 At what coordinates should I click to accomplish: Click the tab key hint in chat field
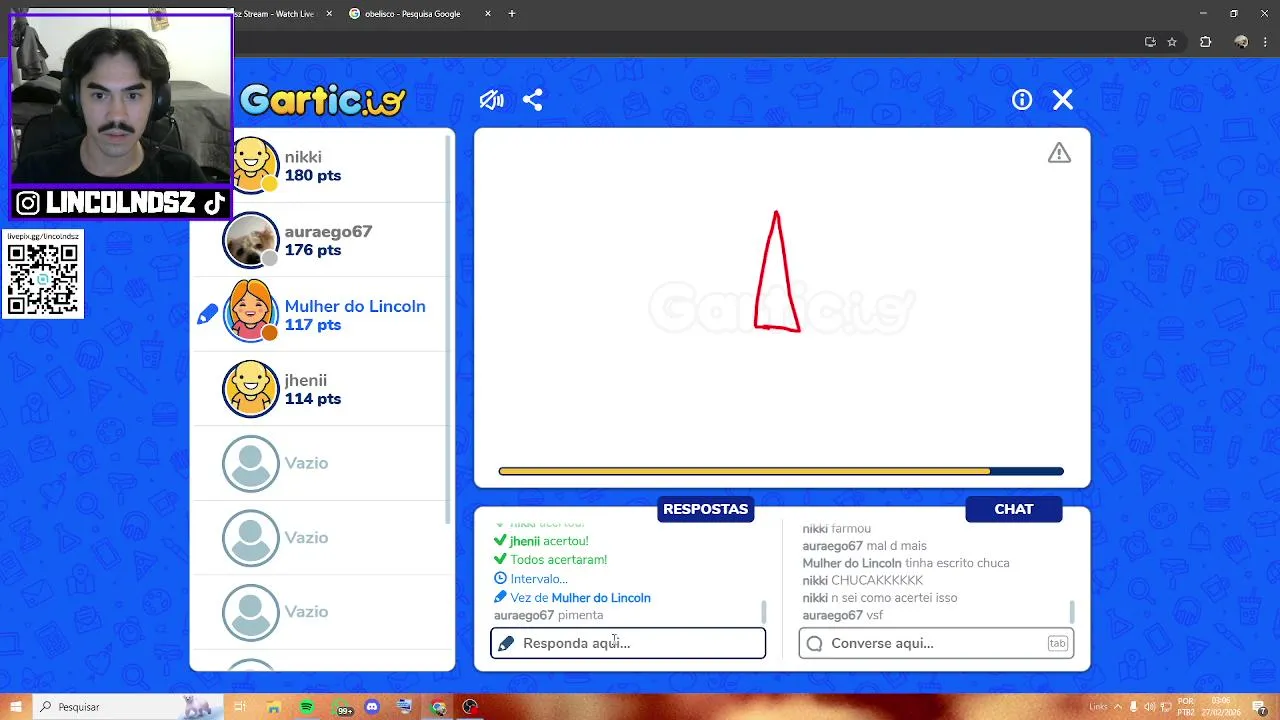pos(1057,643)
